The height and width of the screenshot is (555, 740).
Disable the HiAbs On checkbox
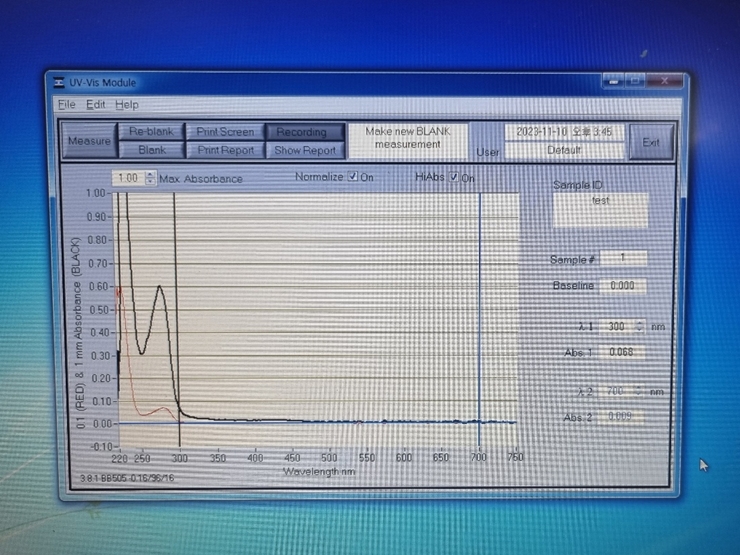(455, 177)
